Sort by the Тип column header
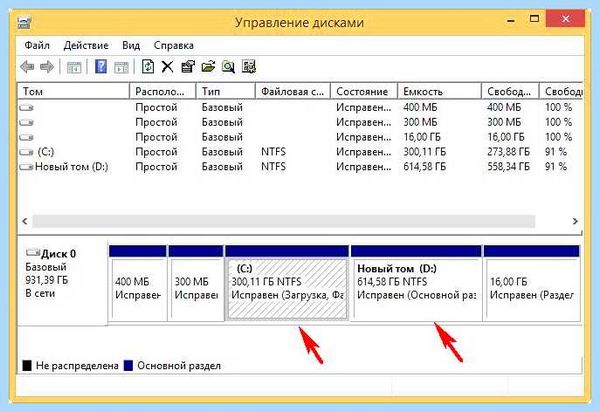The image size is (600, 412). (x=226, y=91)
